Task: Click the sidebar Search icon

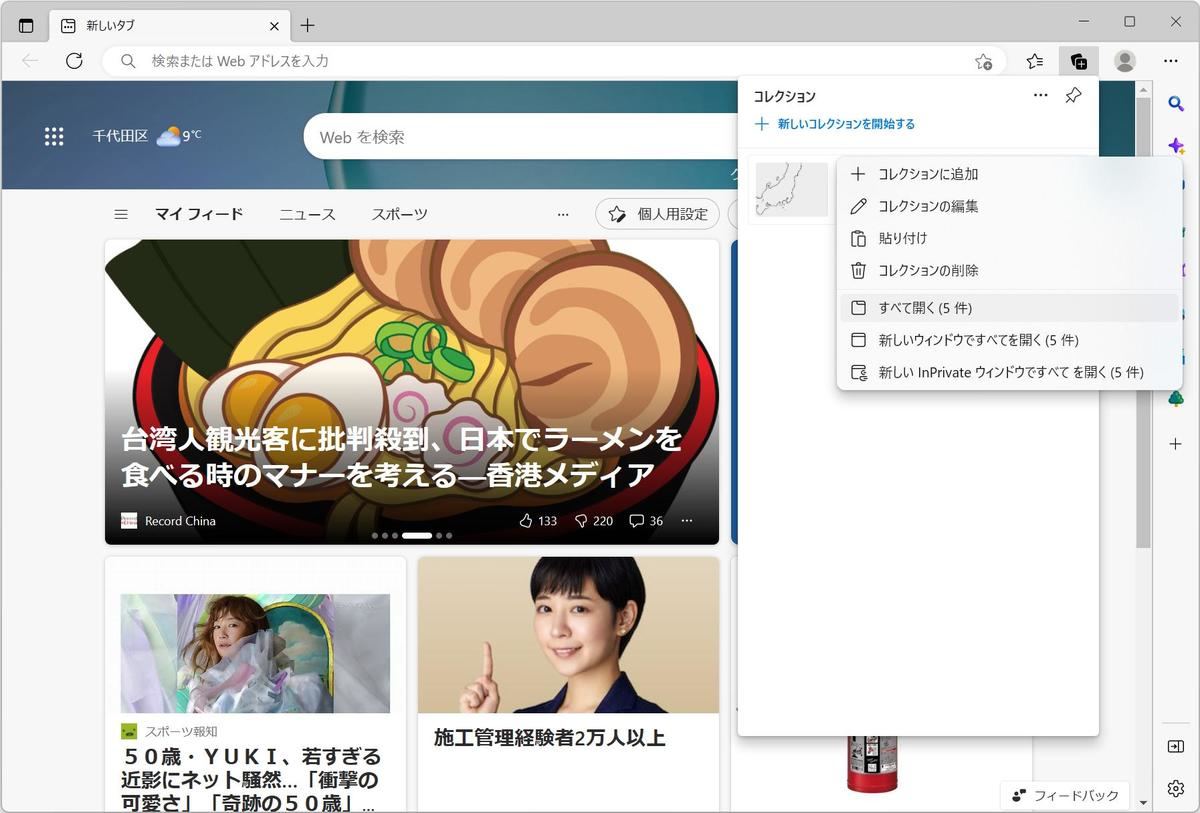Action: (1176, 104)
